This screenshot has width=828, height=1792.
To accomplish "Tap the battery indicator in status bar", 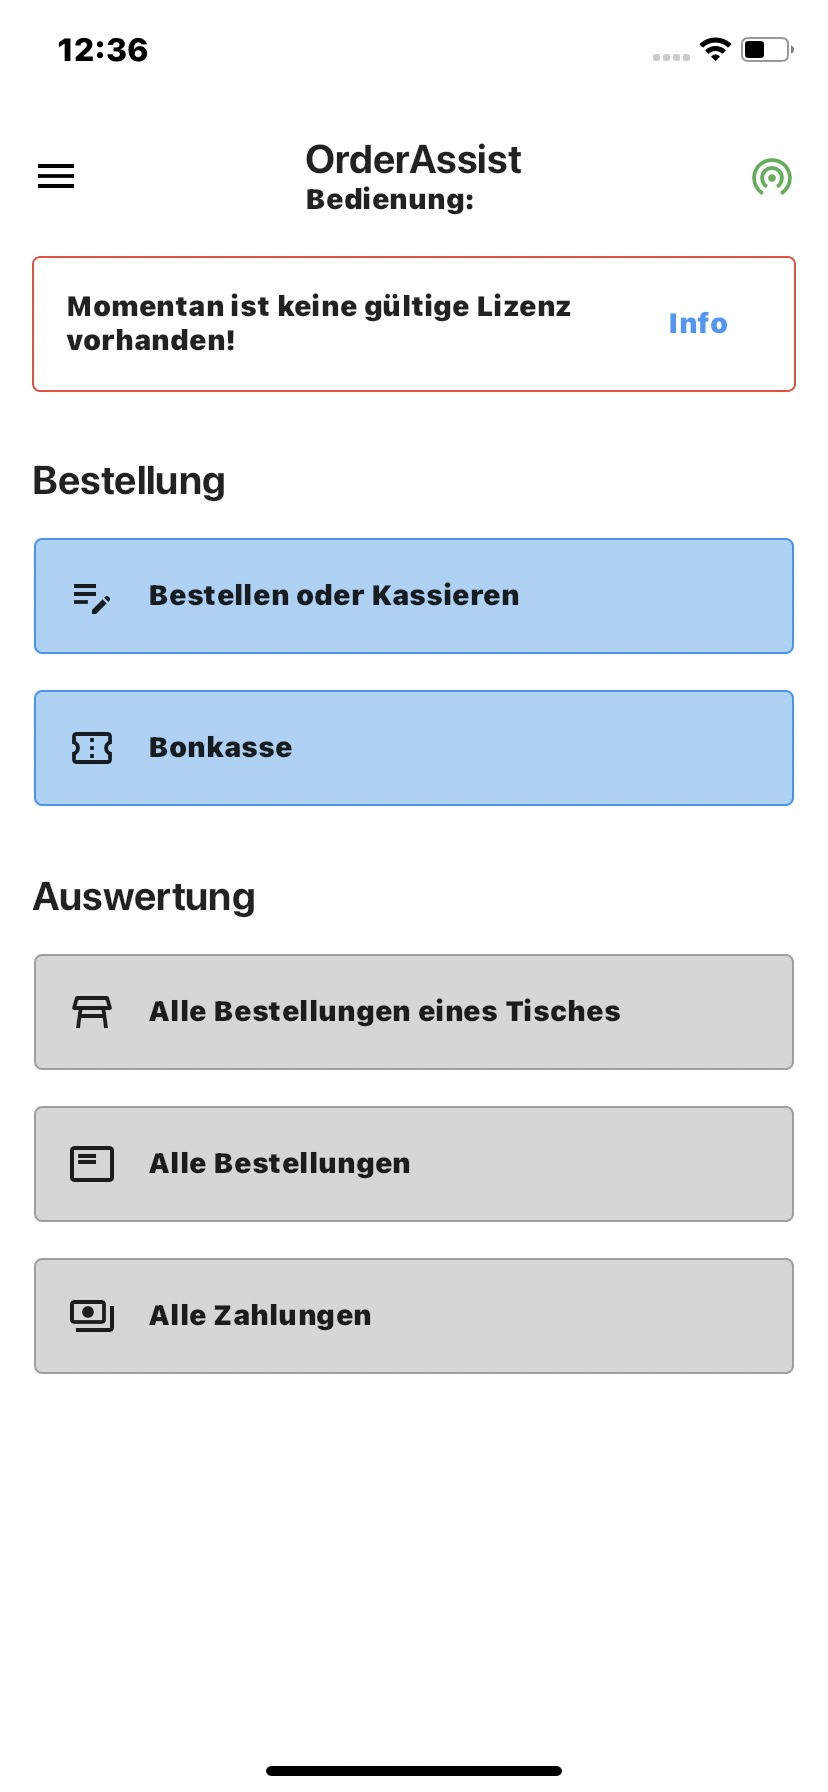I will [767, 49].
